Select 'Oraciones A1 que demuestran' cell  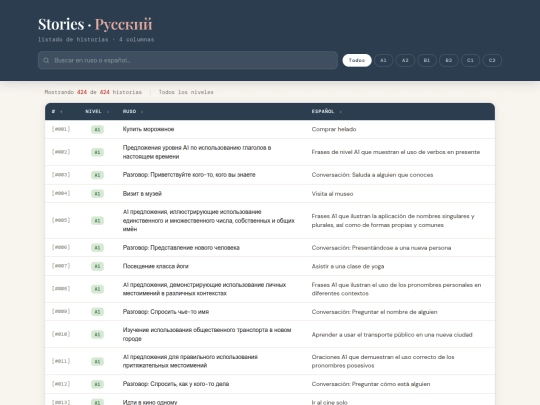383,361
